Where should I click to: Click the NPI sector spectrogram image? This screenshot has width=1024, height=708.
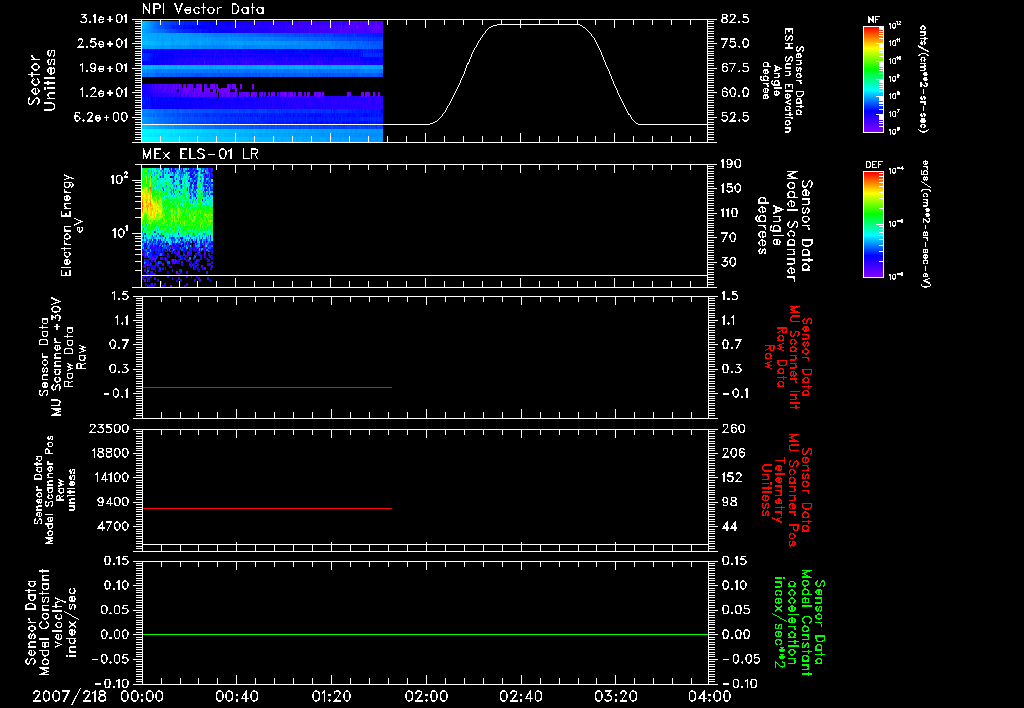tap(262, 81)
